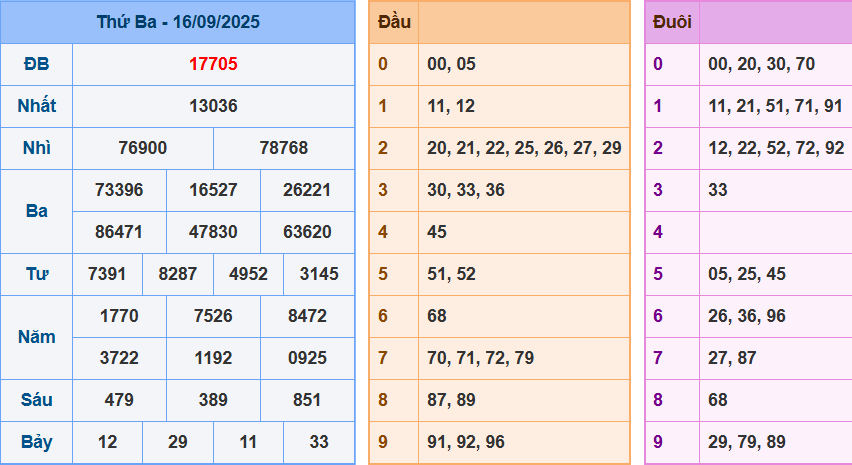The height and width of the screenshot is (465, 852).
Task: Select Đầu row 2 numbers list
Action: tap(524, 148)
